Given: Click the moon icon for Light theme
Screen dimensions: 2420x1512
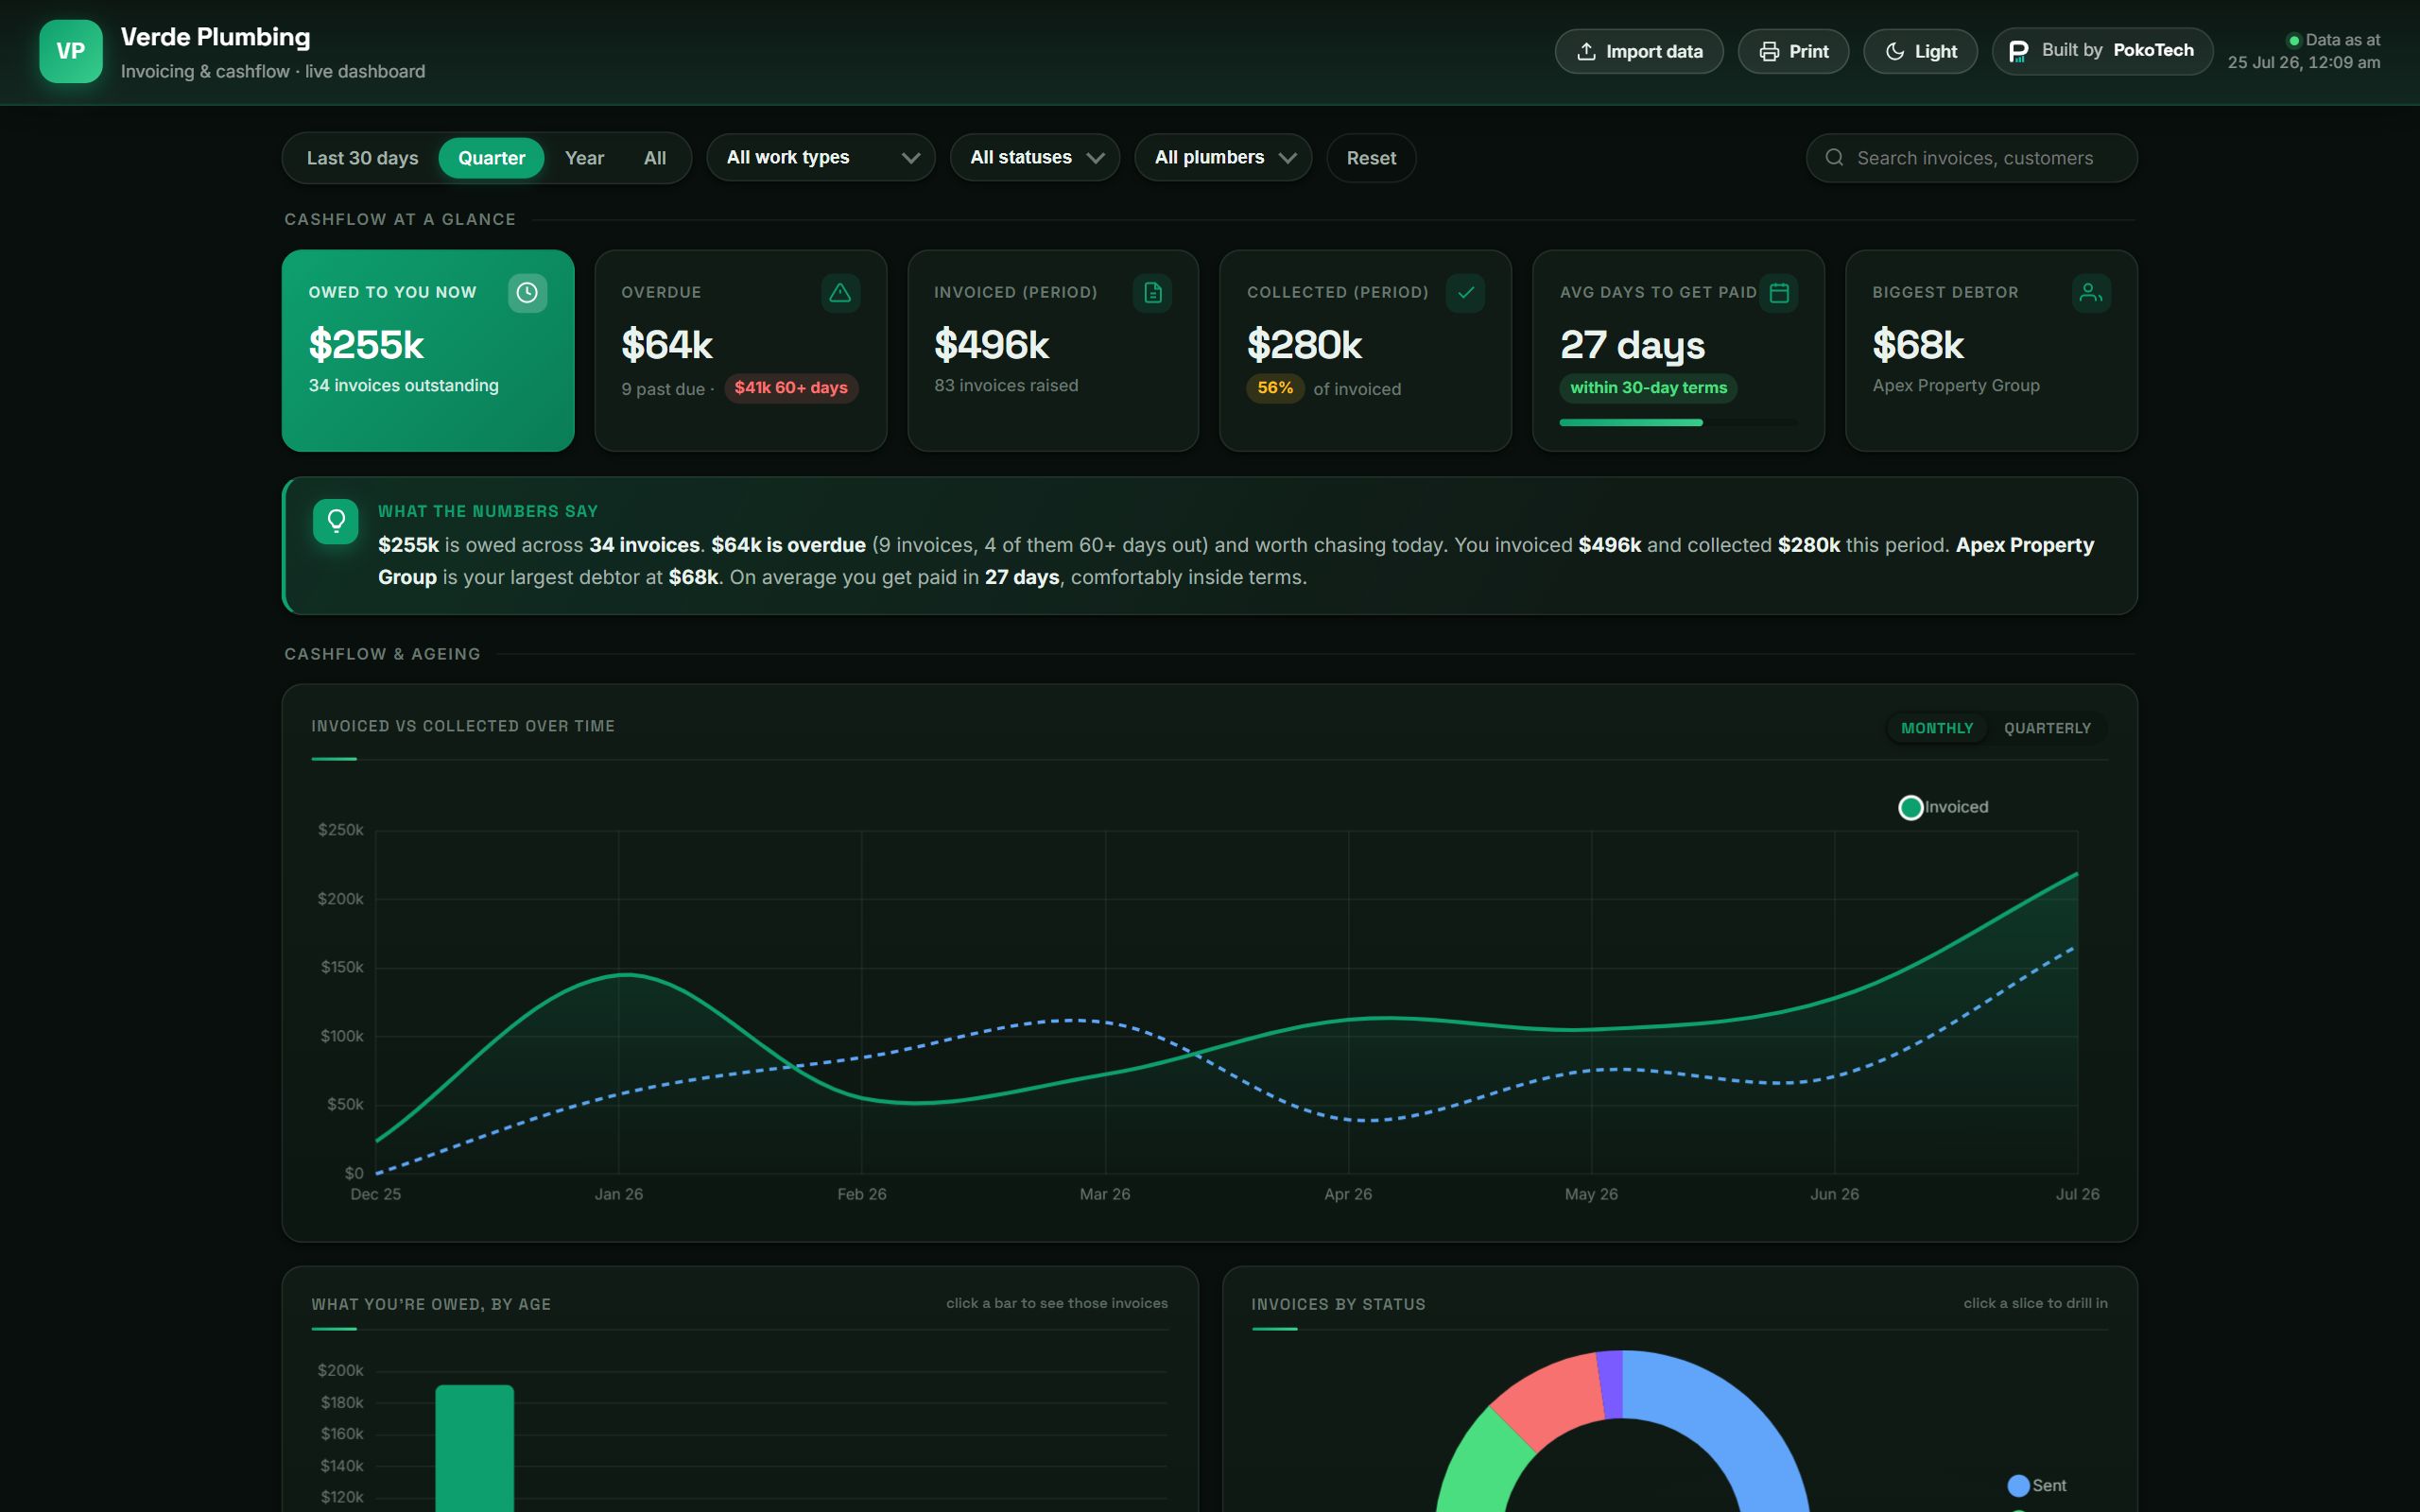Looking at the screenshot, I should coord(1894,51).
